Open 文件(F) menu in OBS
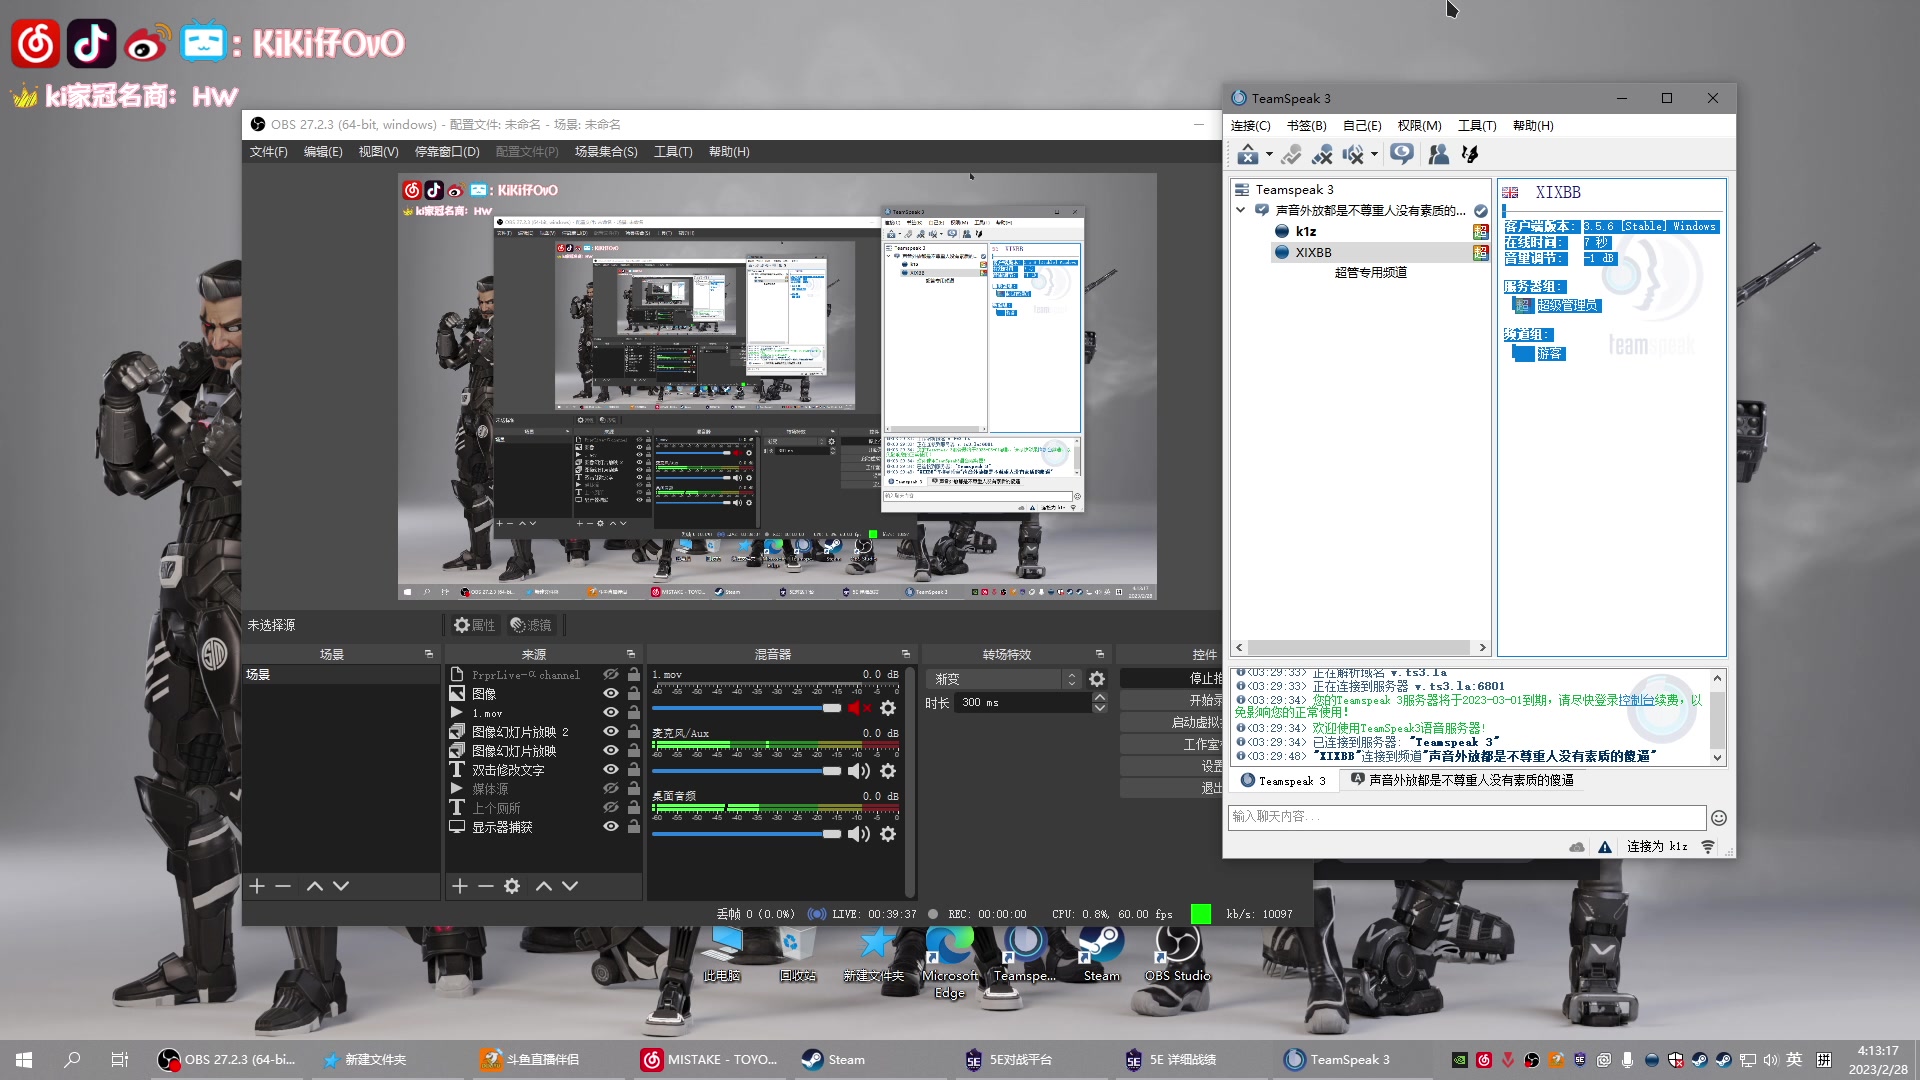 click(268, 152)
